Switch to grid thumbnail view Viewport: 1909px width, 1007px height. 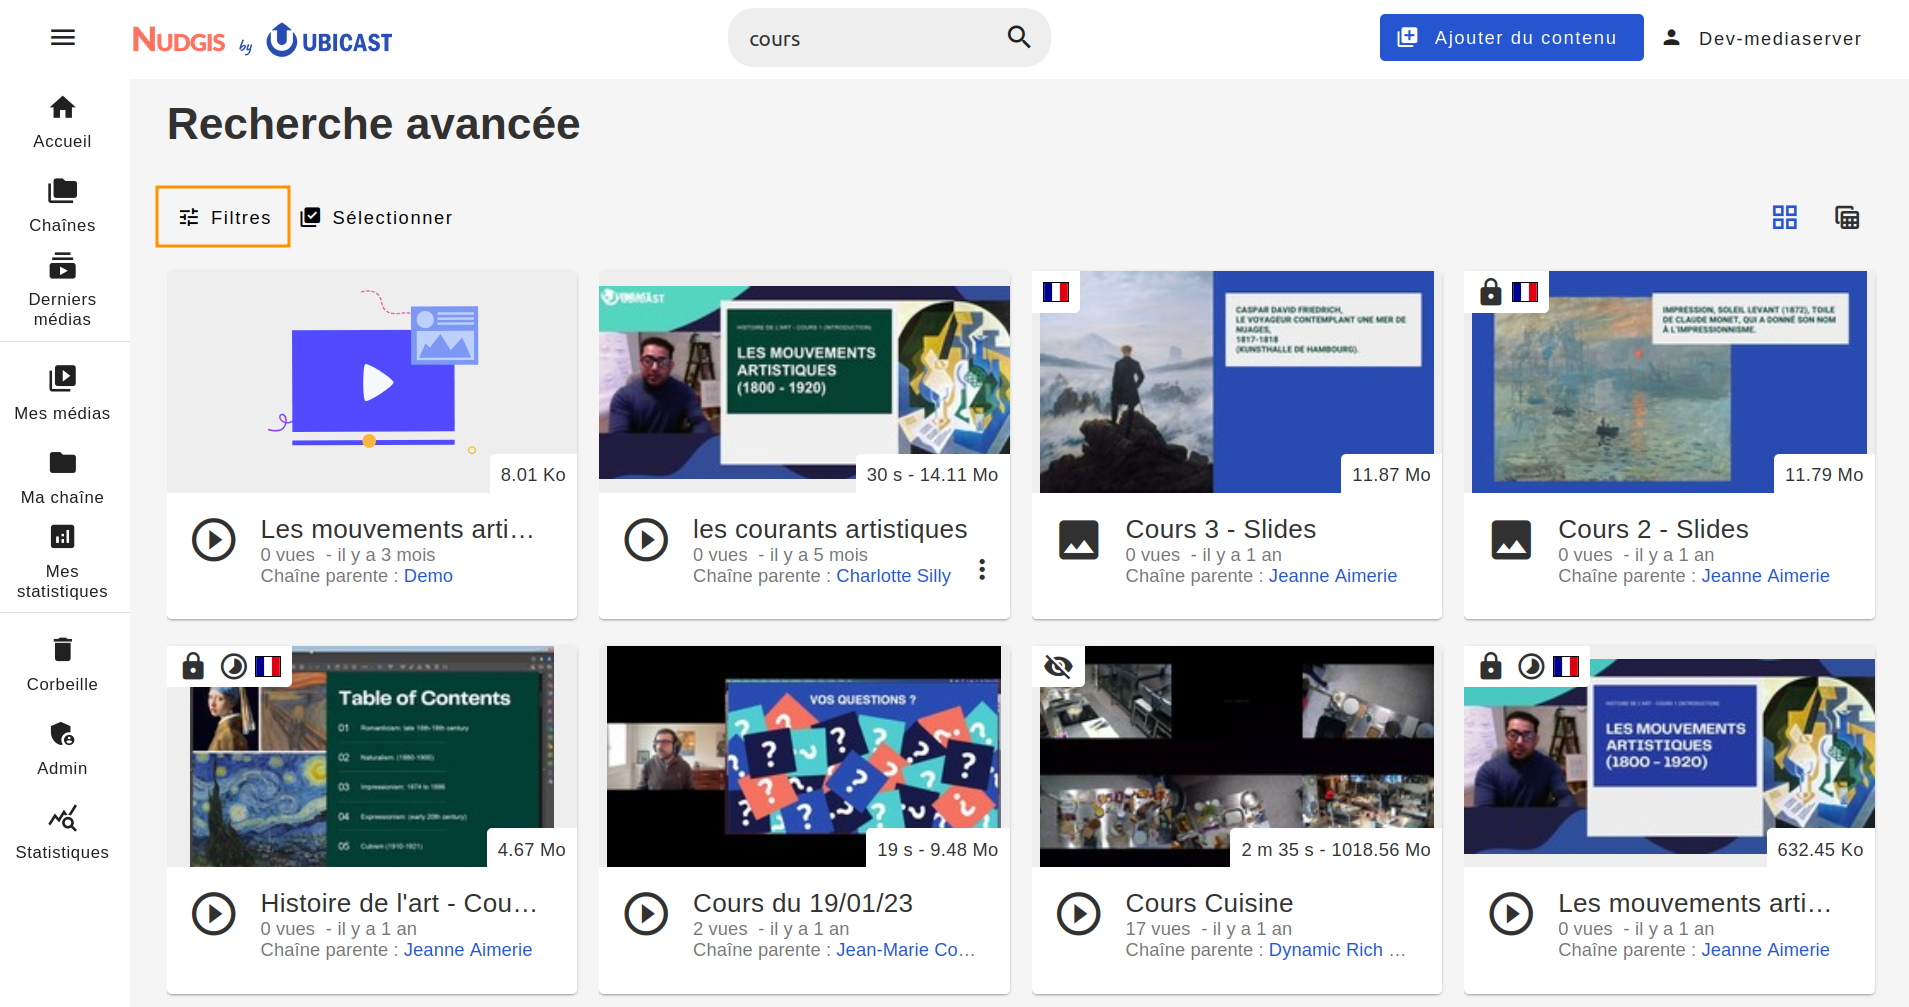coord(1785,217)
